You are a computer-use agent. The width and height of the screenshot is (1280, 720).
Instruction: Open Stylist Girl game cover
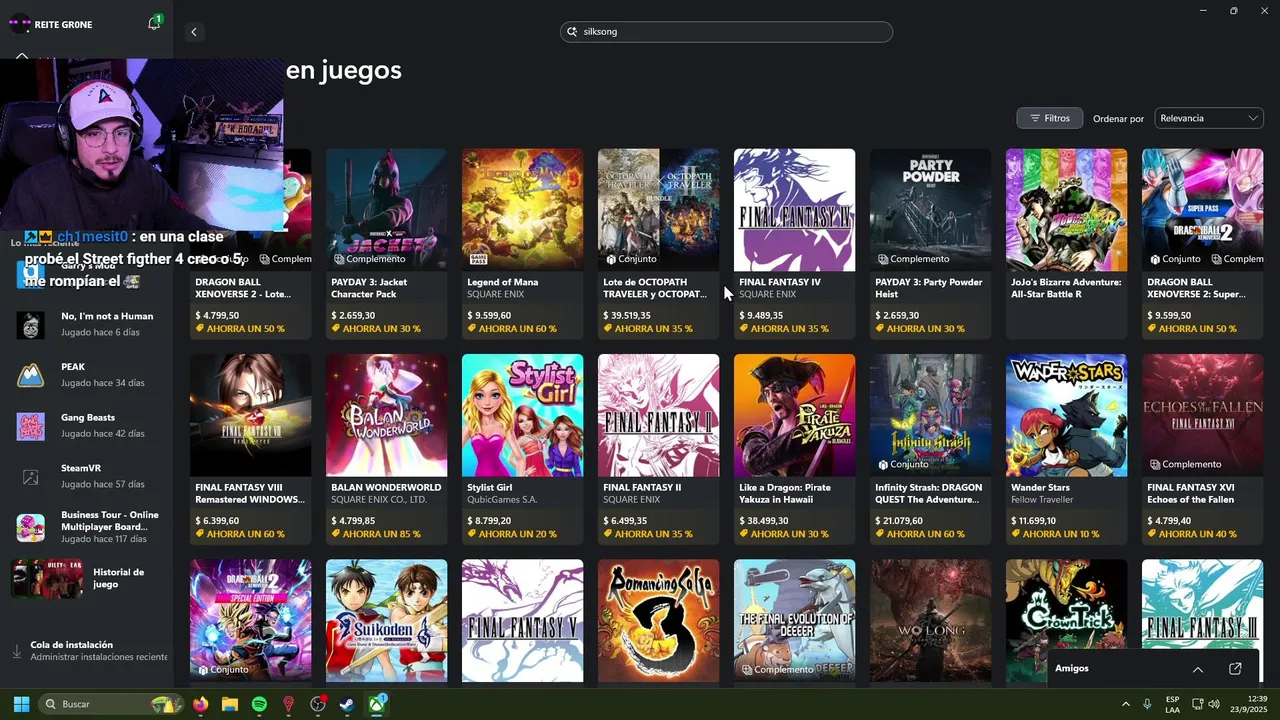point(522,415)
